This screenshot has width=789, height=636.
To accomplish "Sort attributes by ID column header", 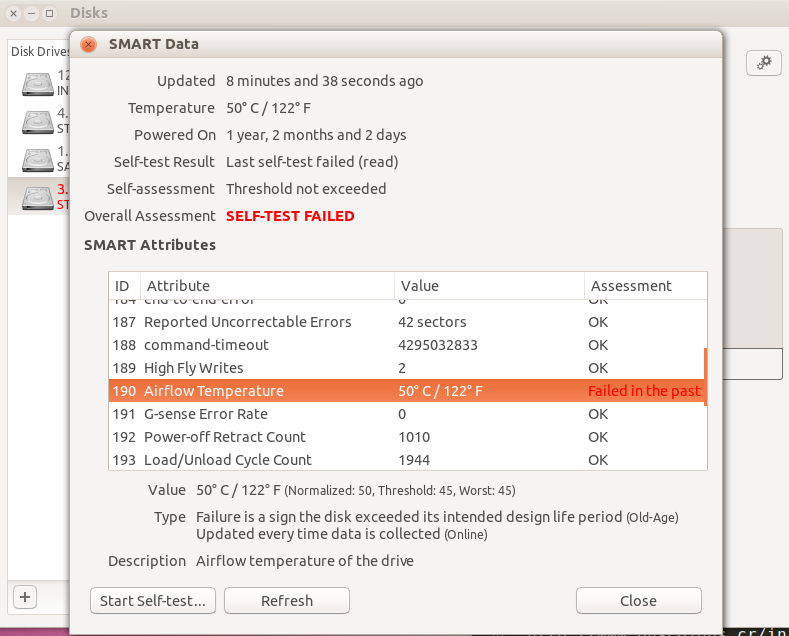I will pos(124,286).
